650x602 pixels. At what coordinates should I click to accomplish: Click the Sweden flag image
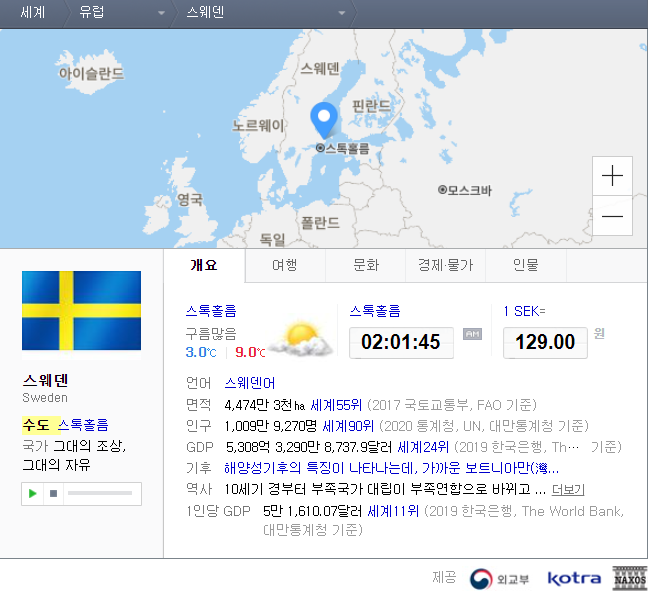pyautogui.click(x=81, y=311)
